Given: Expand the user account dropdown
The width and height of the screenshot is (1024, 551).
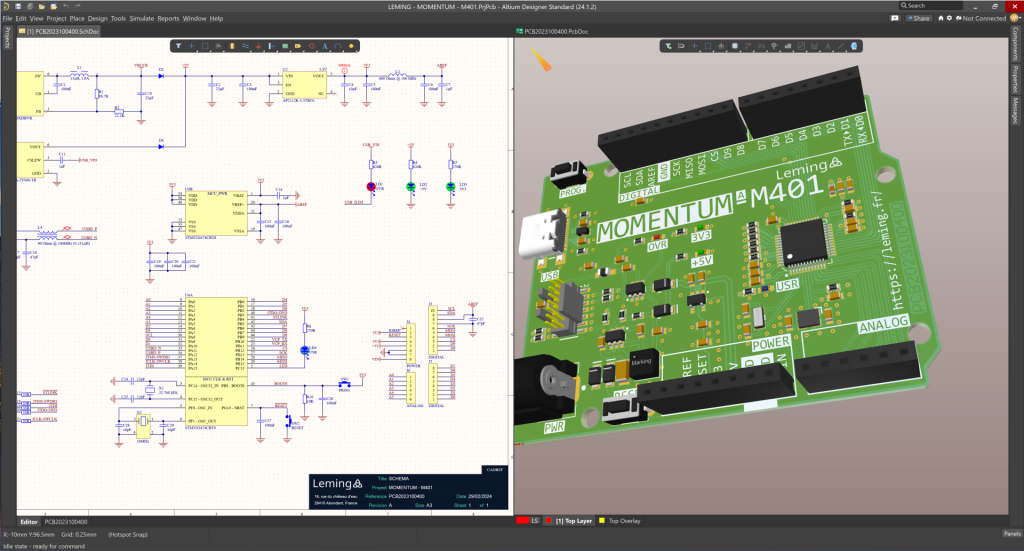Looking at the screenshot, I should tap(1015, 18).
